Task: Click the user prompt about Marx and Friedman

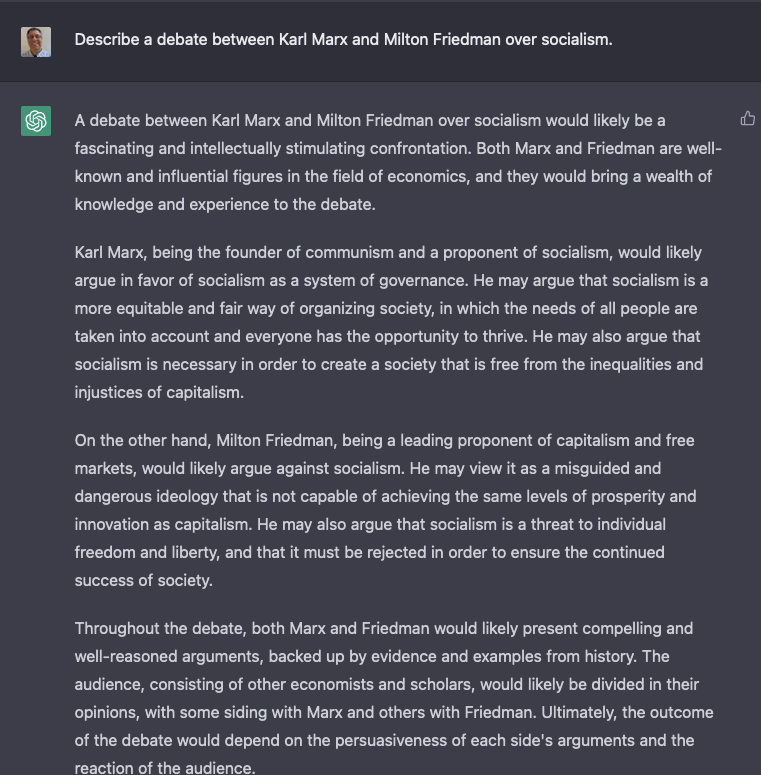Action: (x=343, y=40)
